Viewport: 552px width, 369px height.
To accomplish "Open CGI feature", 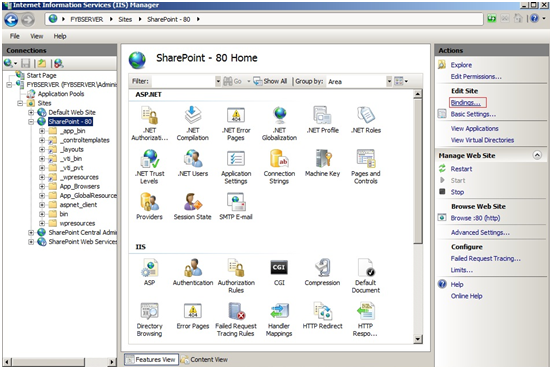I will point(279,272).
